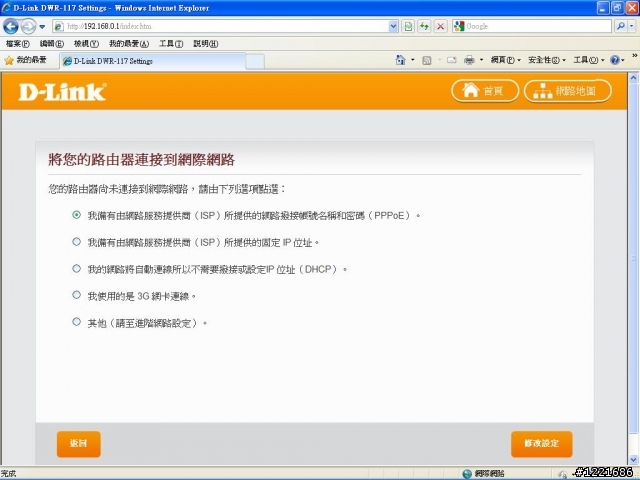
Task: Open the 說明(H) menu
Action: tap(206, 44)
